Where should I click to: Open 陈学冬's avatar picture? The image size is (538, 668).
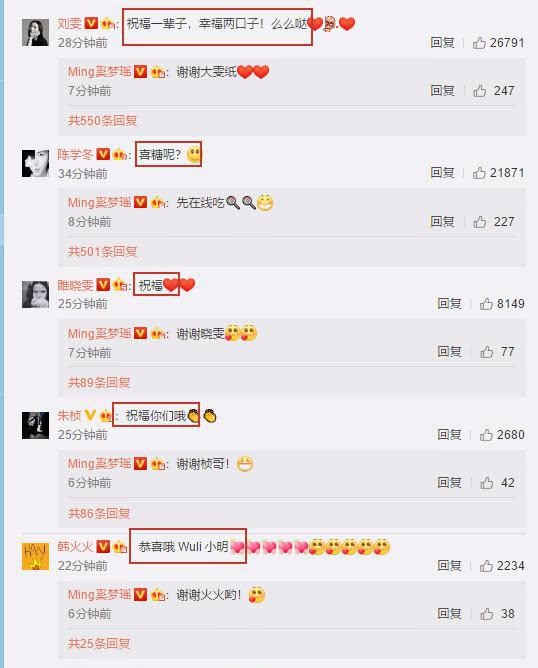coord(35,163)
